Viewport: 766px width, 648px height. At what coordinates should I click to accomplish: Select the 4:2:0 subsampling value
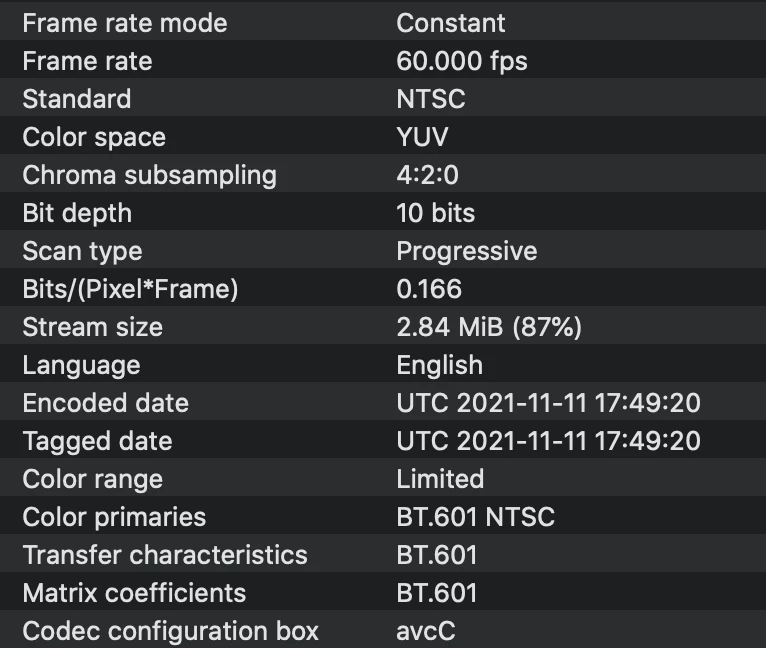tap(427, 175)
